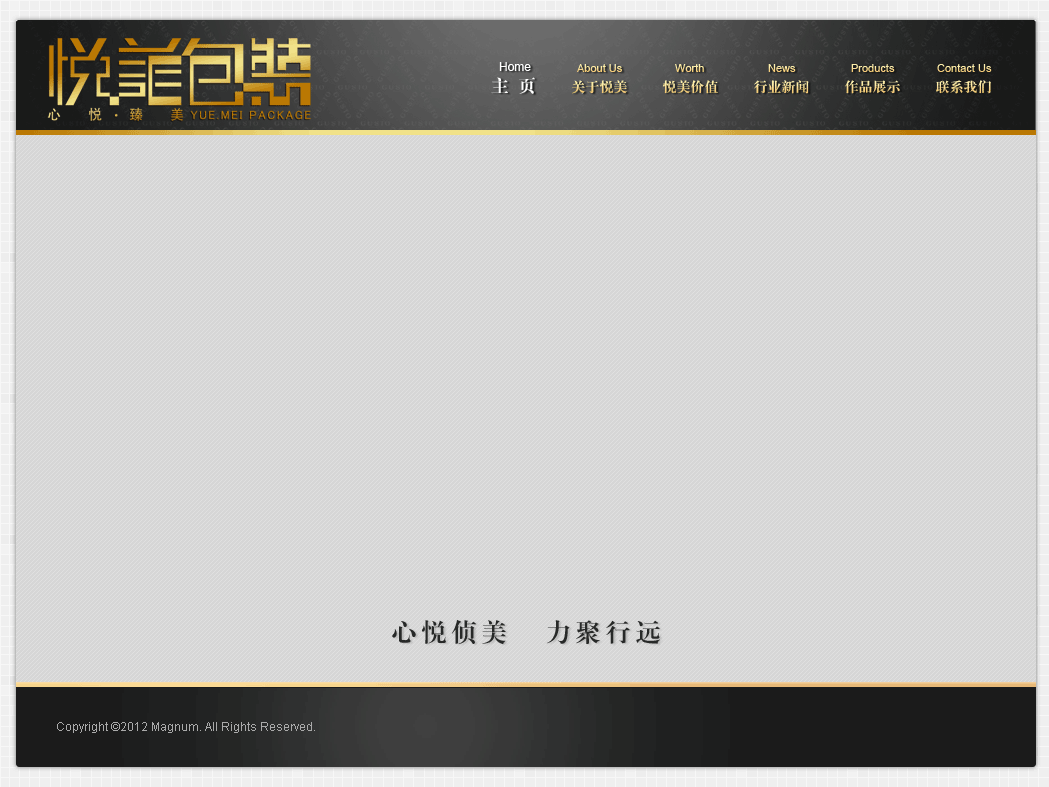Select the 悦美价值 link

point(690,87)
